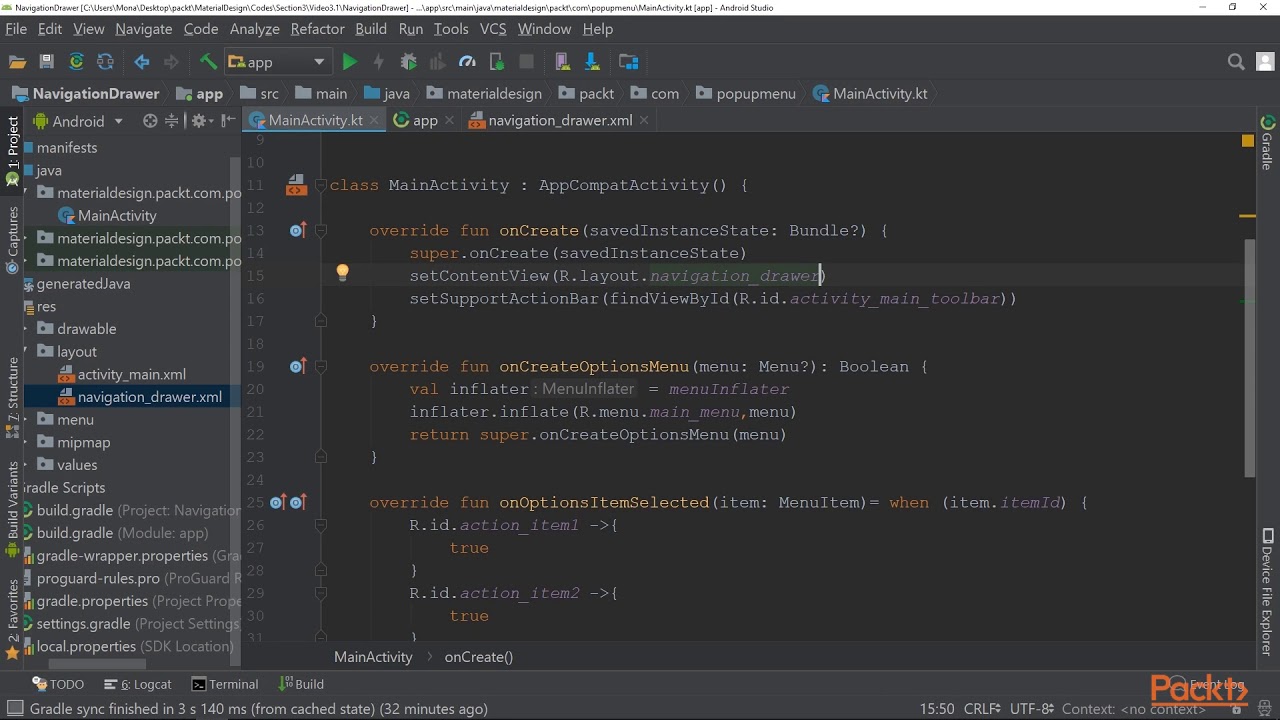Run the app with the green play icon

point(349,62)
